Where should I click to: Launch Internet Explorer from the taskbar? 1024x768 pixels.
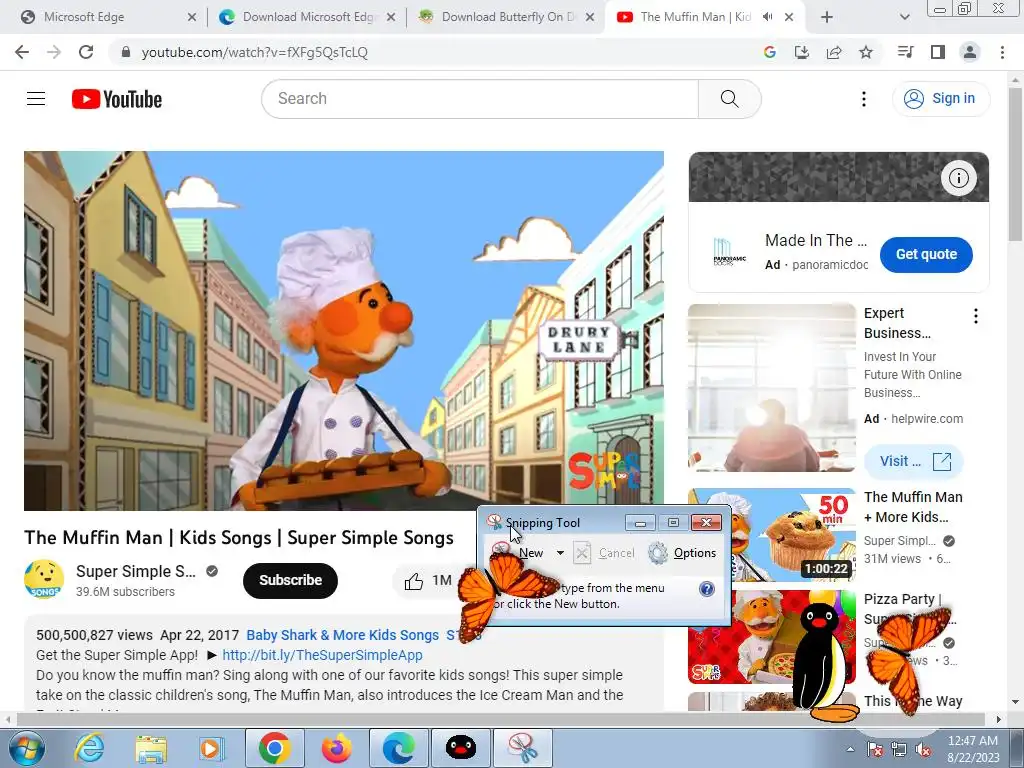tap(89, 748)
